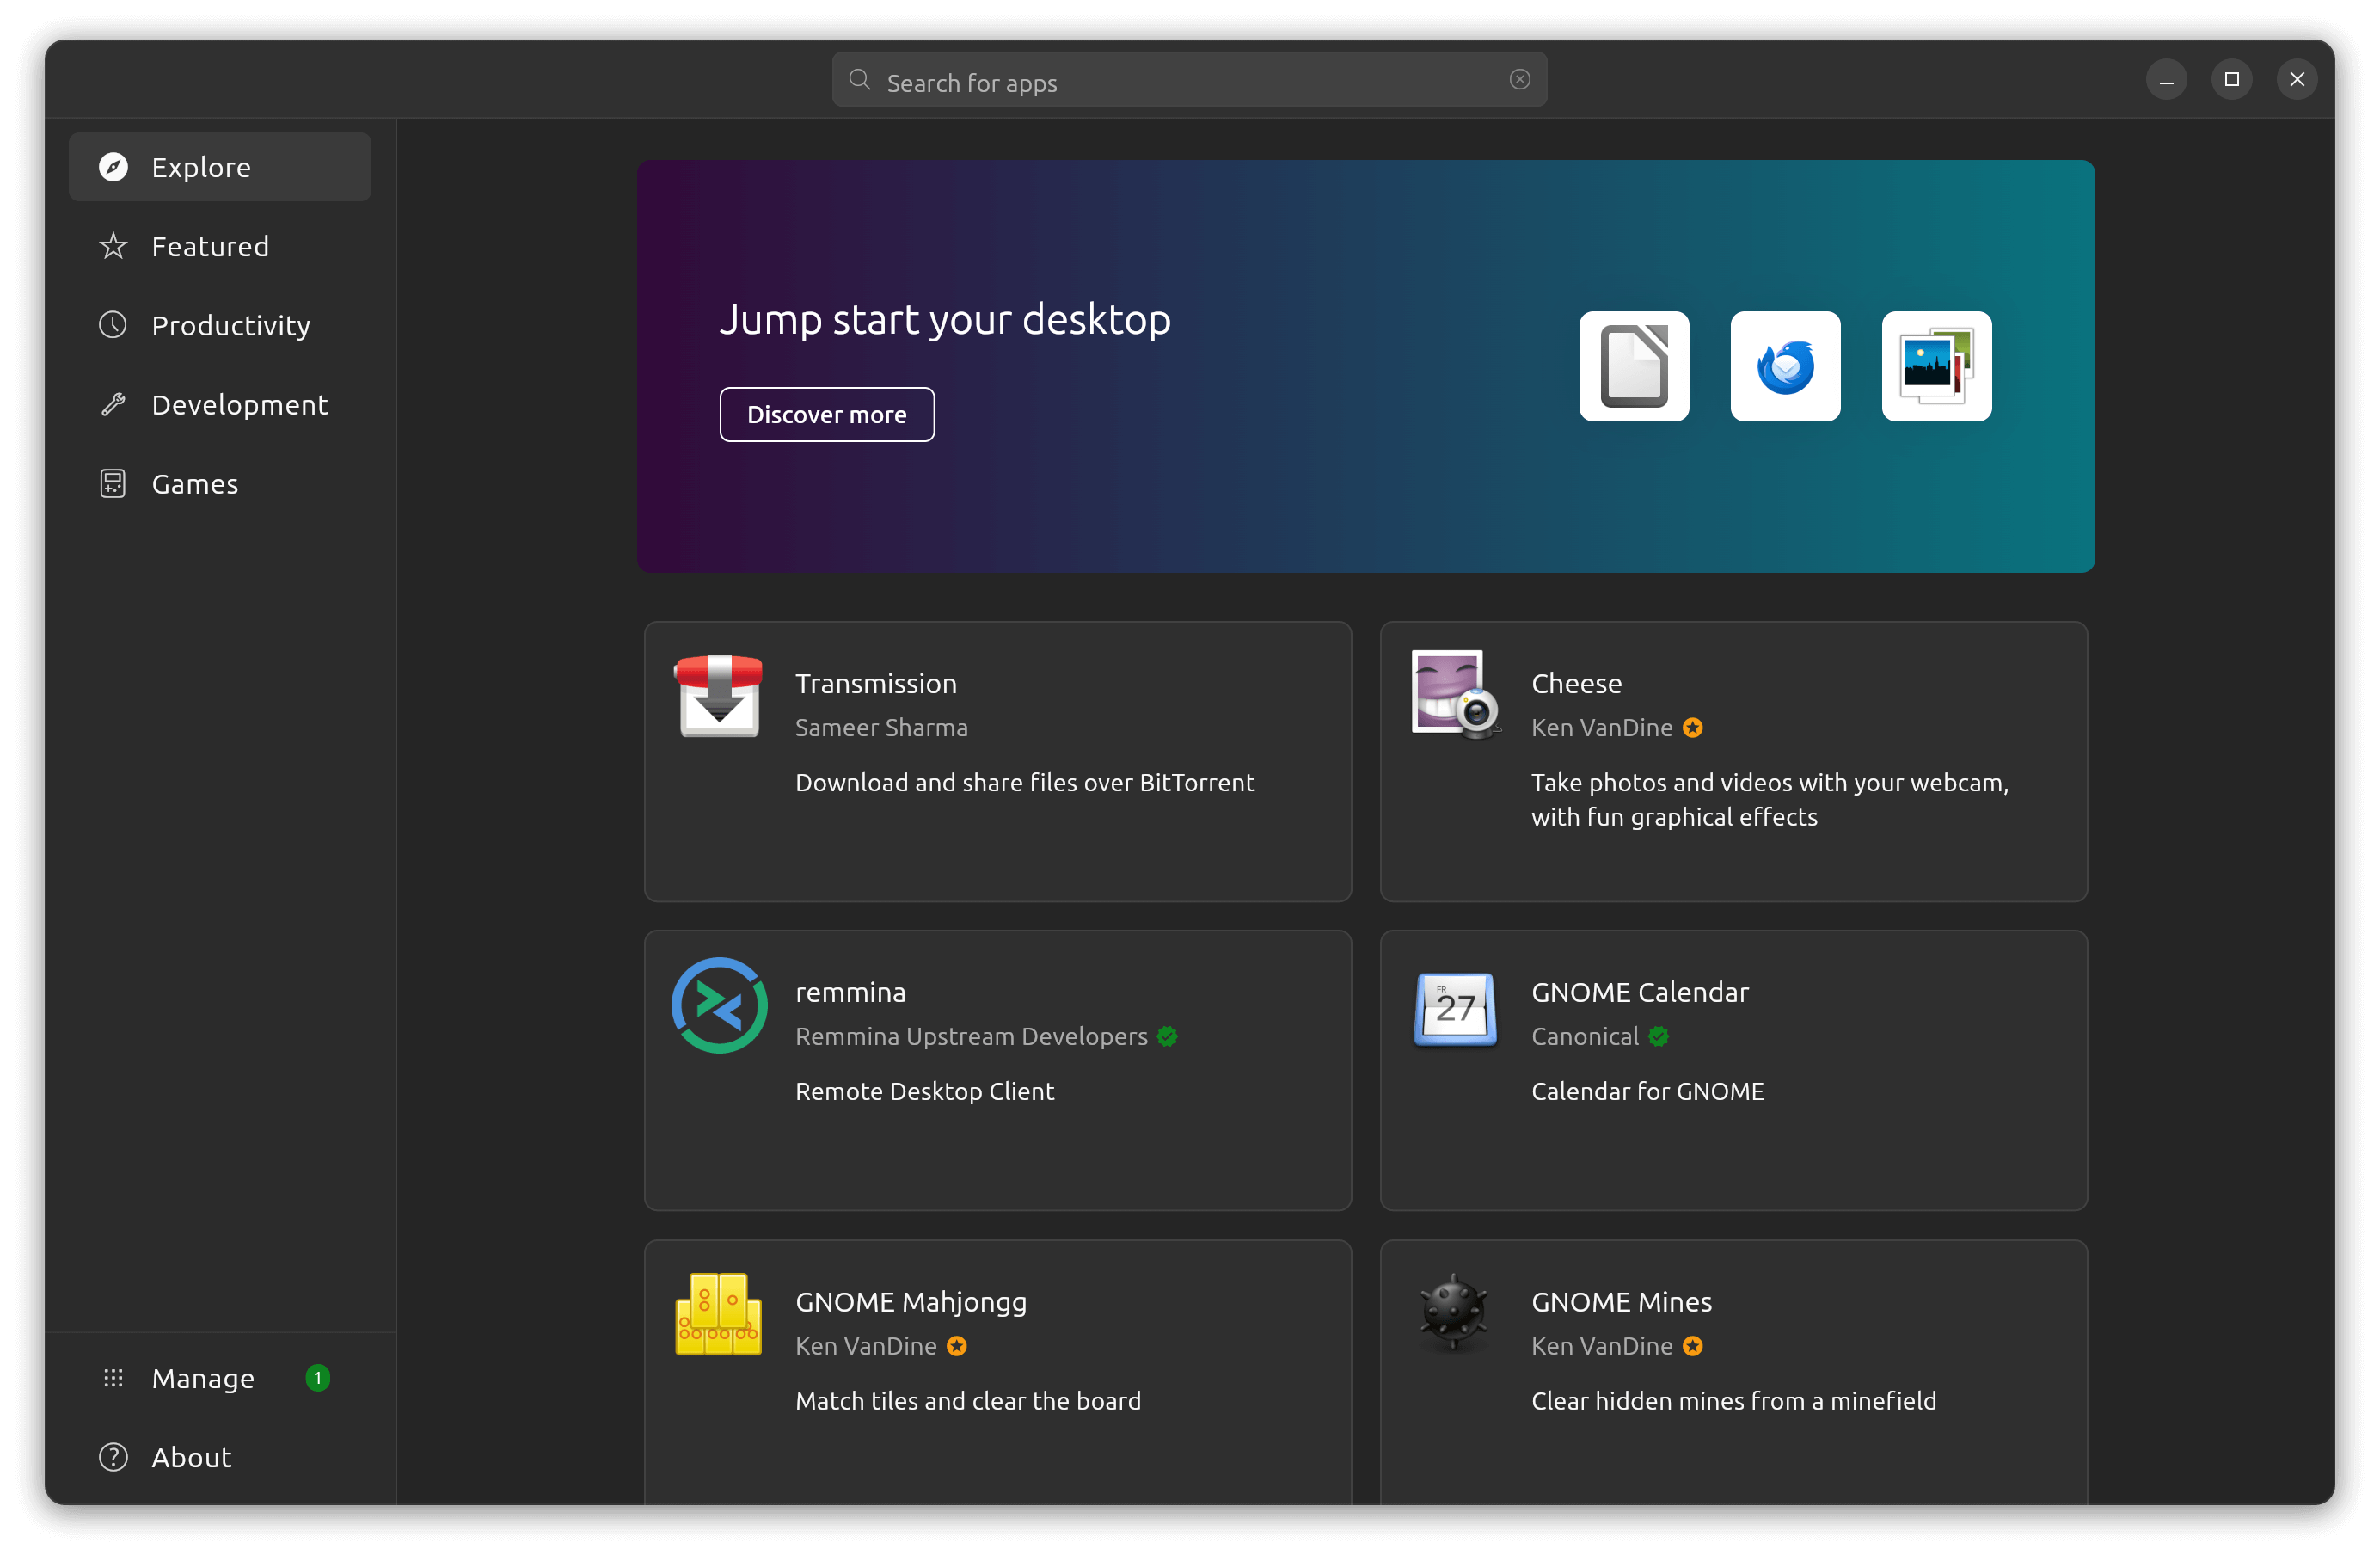The width and height of the screenshot is (2380, 1555).
Task: Click the Thunderbird icon in the banner
Action: (1785, 367)
